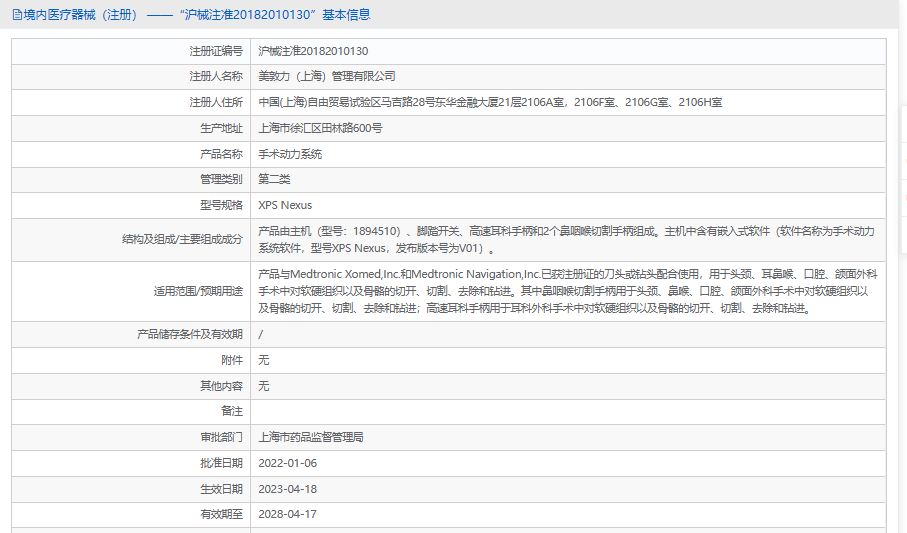Click the 适用范围/预期用途 row label
Screen dimensions: 907x533
pos(197,292)
